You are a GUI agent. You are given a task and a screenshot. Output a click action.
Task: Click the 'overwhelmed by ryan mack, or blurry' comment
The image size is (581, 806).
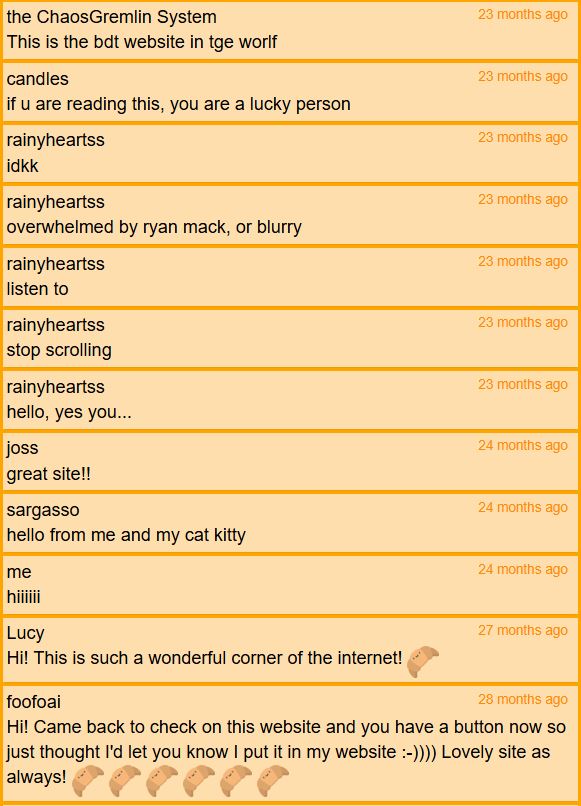pyautogui.click(x=154, y=227)
